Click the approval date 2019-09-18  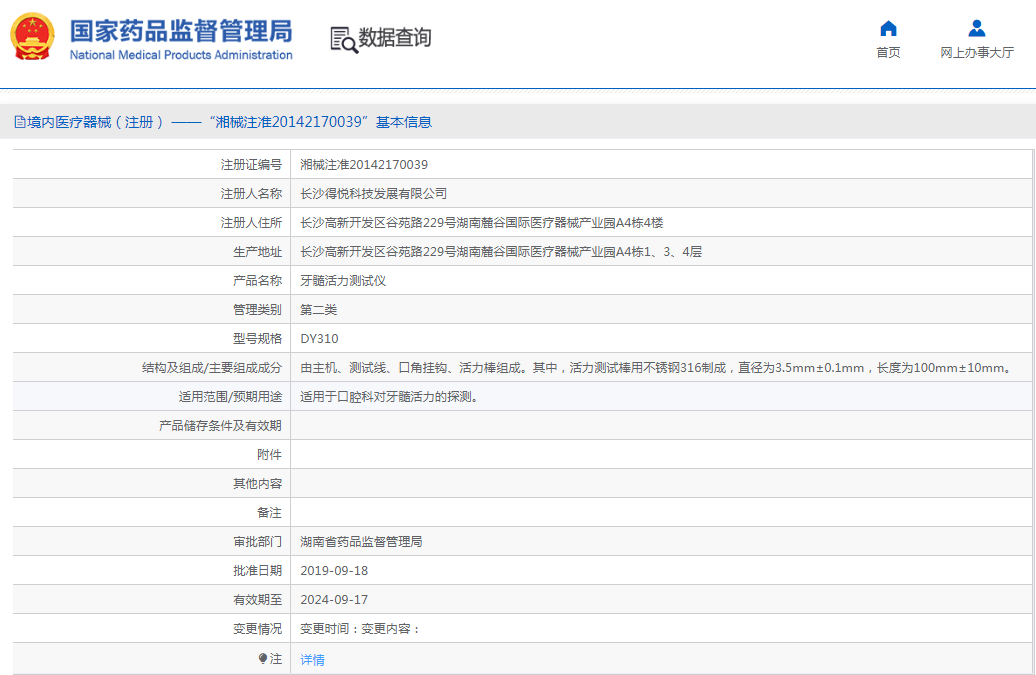334,571
